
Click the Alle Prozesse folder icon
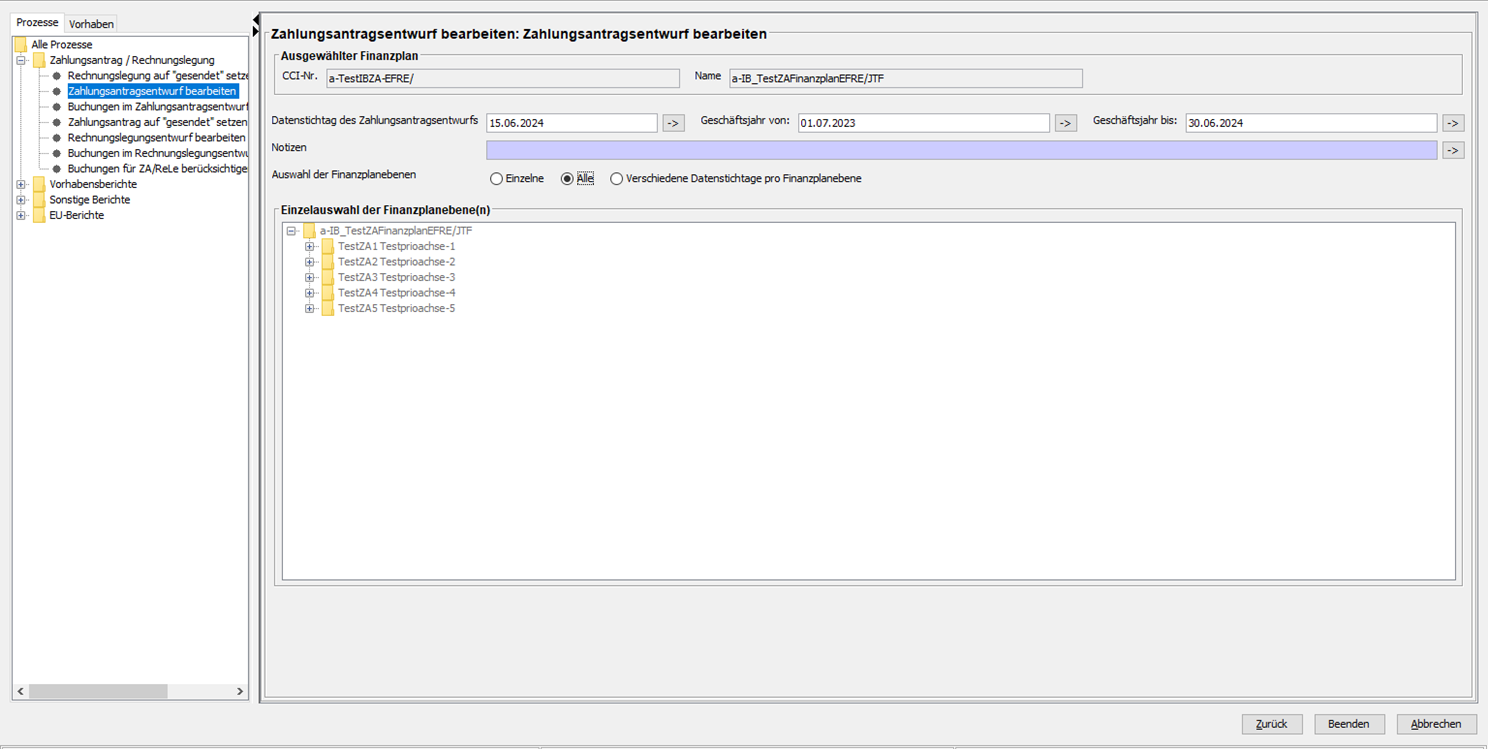tap(21, 45)
